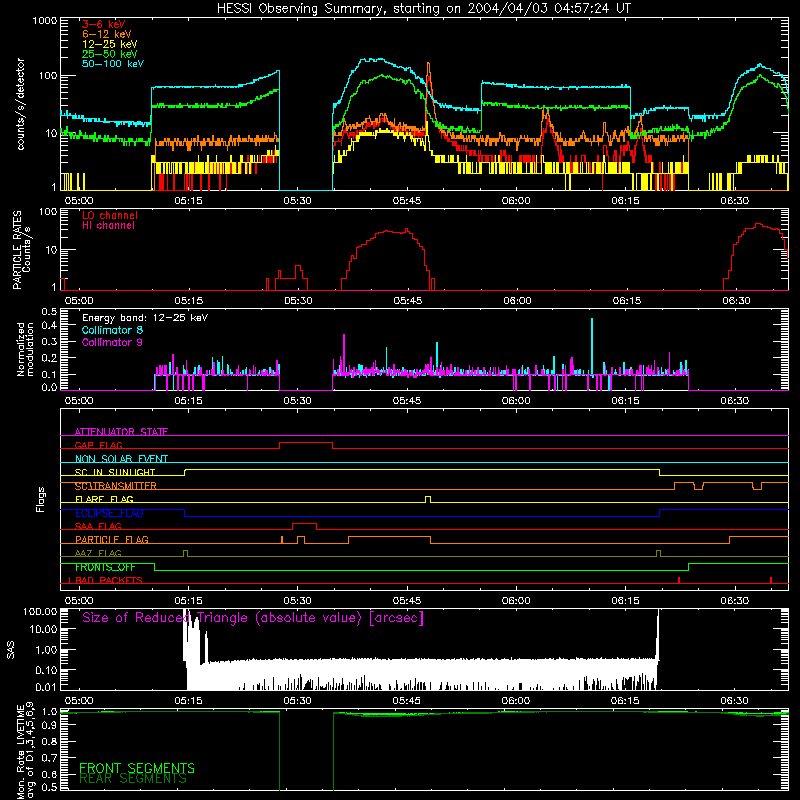
Task: Click the SC_IN_SUNLIGHT flag label
Action: point(115,472)
